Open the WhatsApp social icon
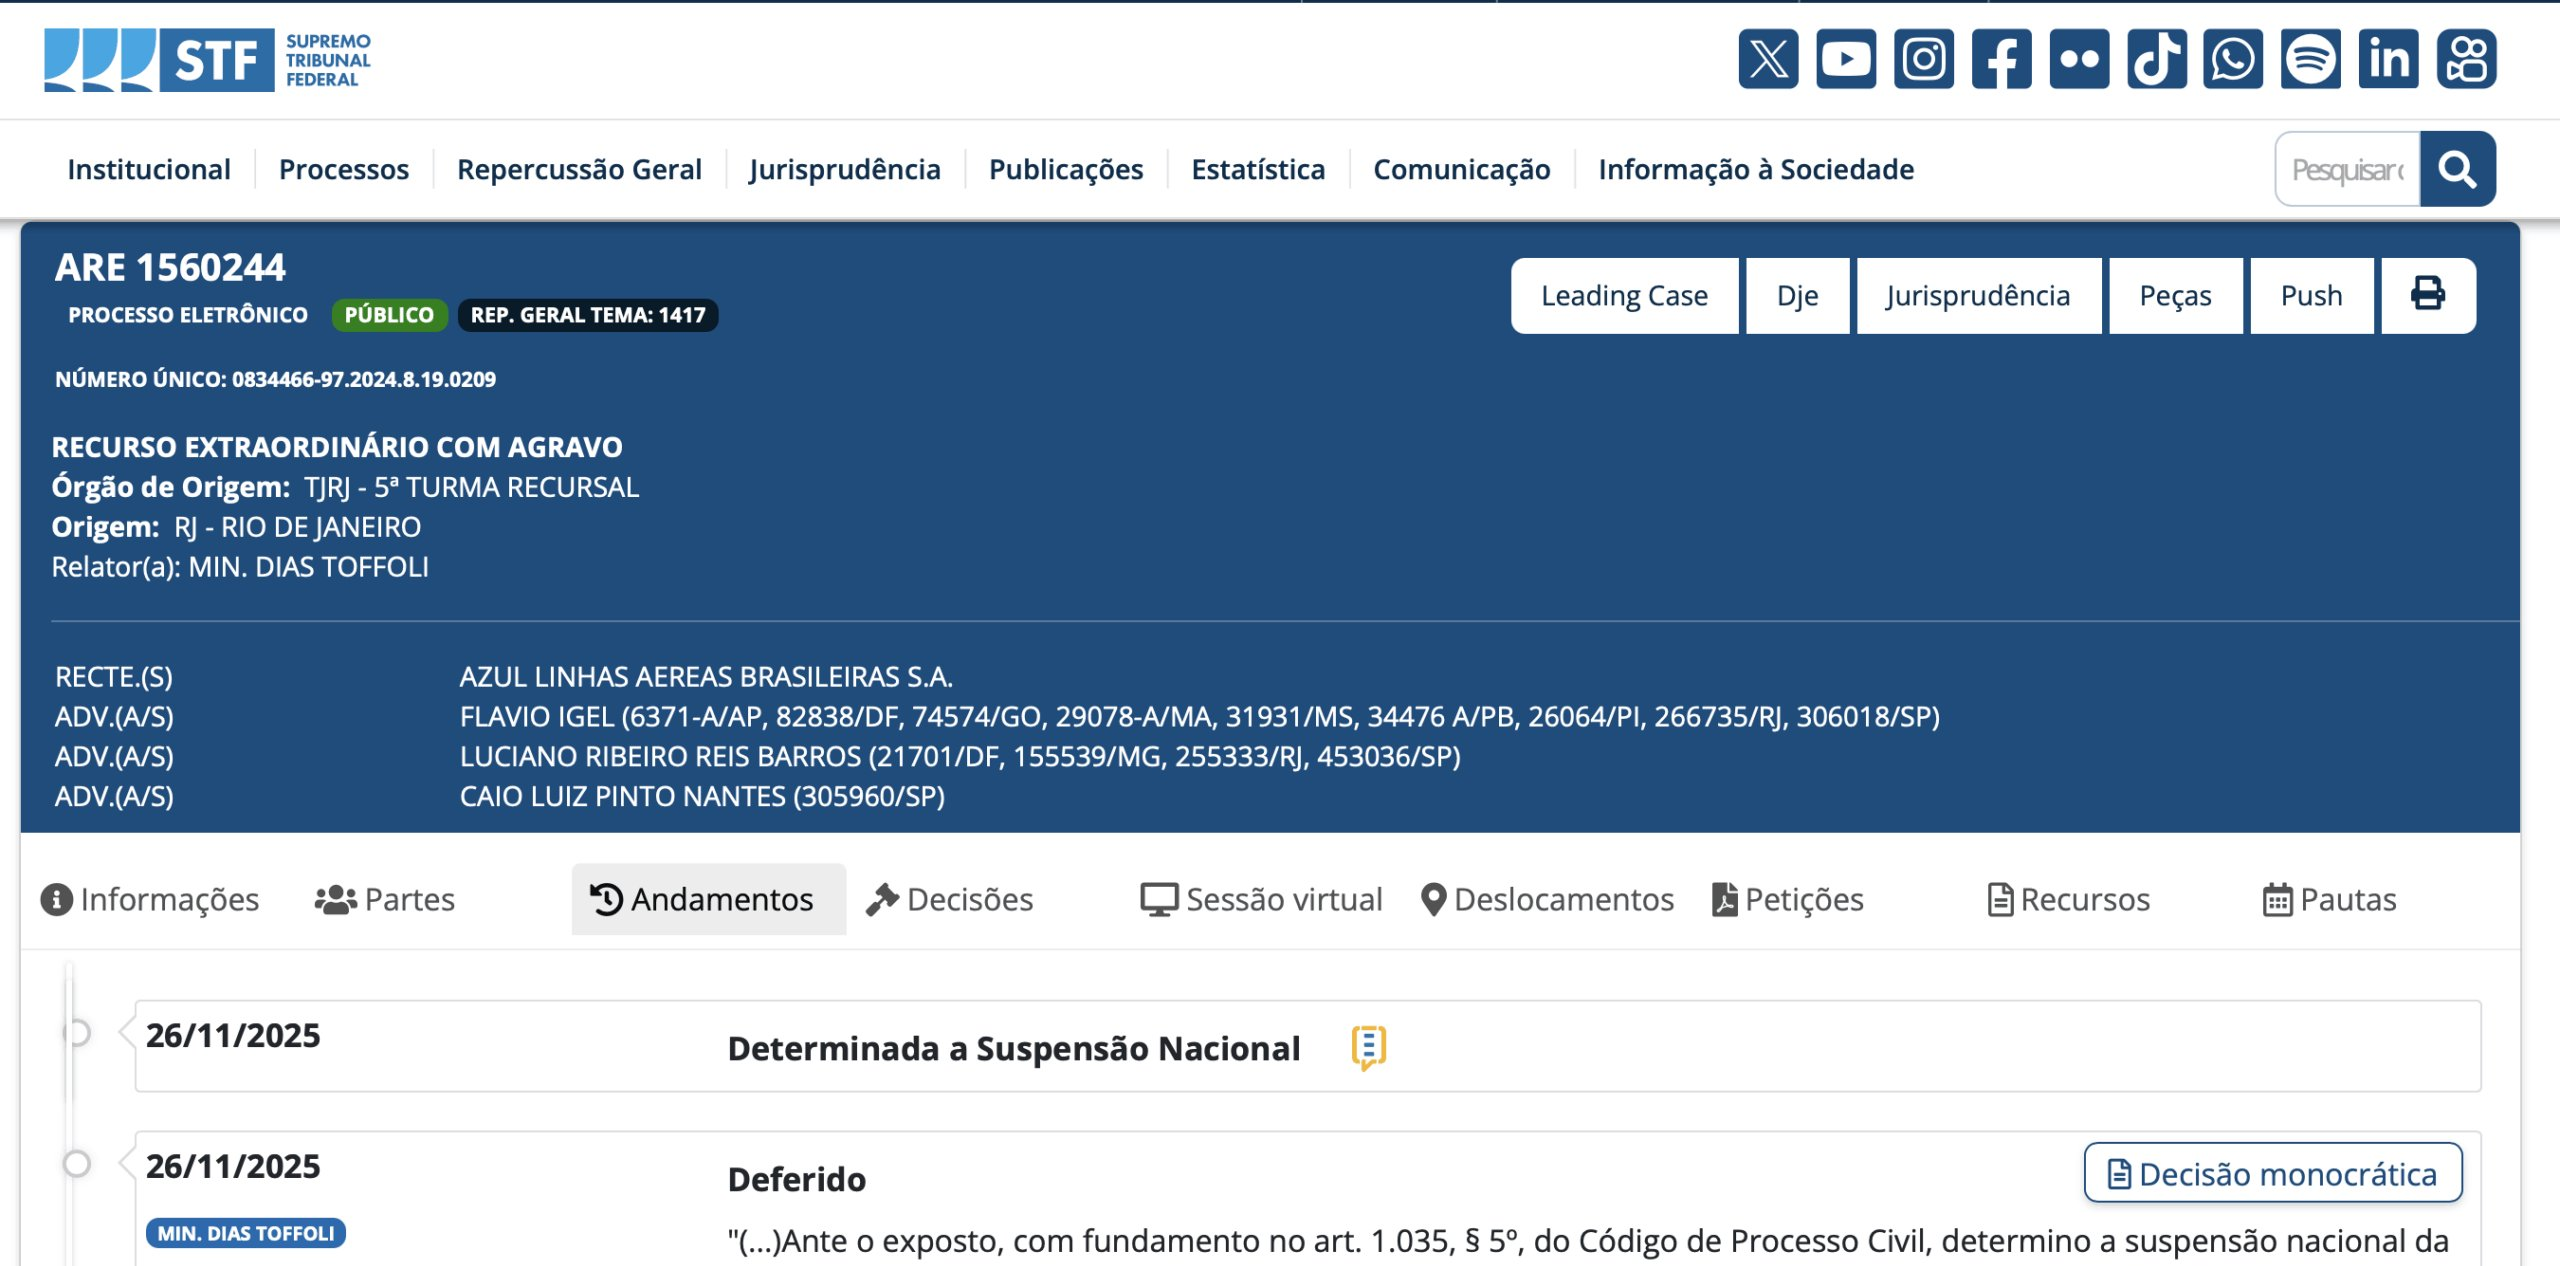Viewport: 2560px width, 1266px height. pyautogui.click(x=2233, y=59)
